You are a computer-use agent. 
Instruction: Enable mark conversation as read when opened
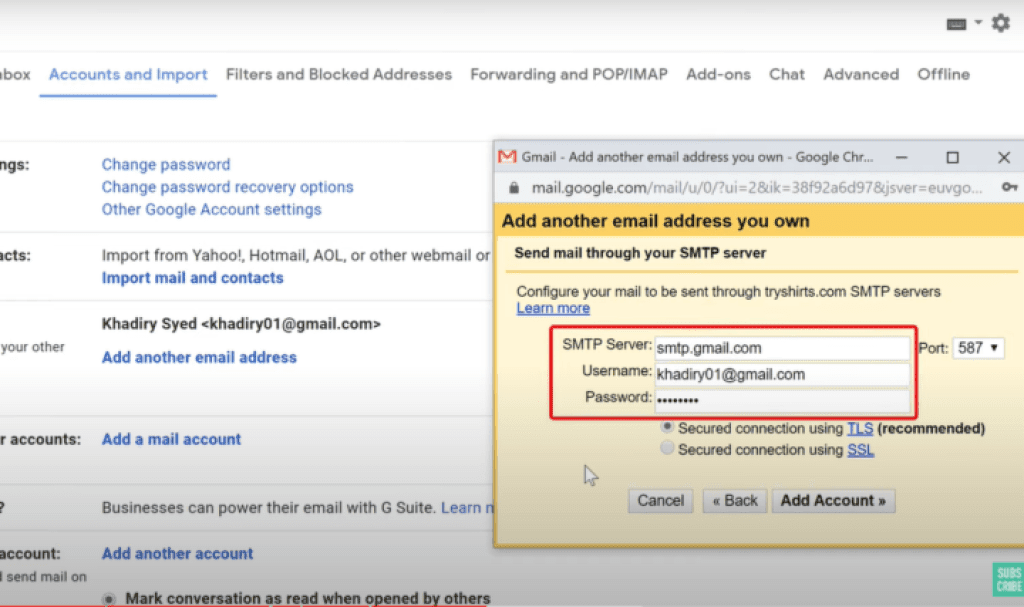108,597
